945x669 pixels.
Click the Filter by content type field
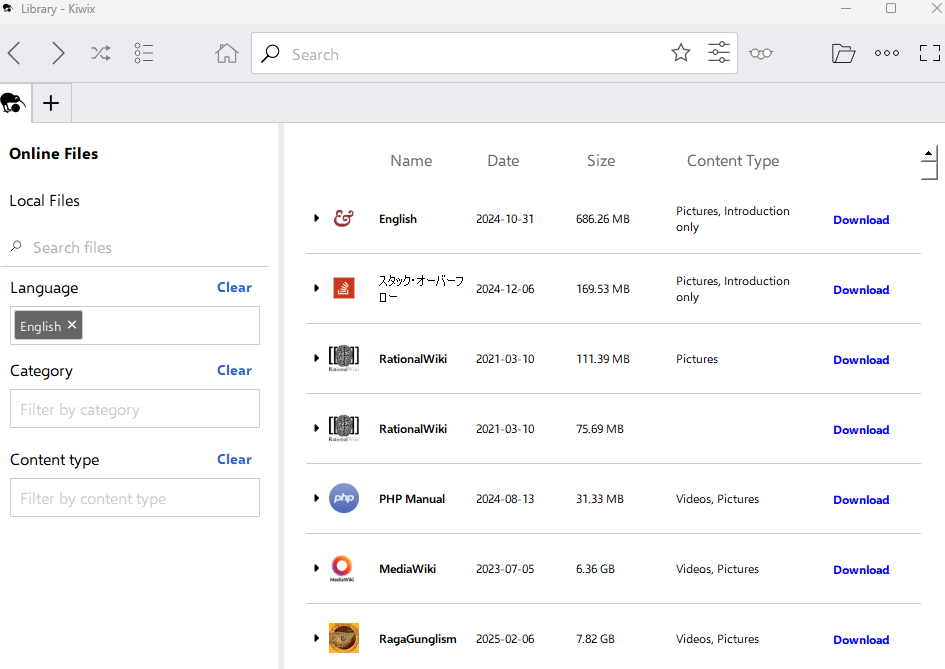(135, 498)
